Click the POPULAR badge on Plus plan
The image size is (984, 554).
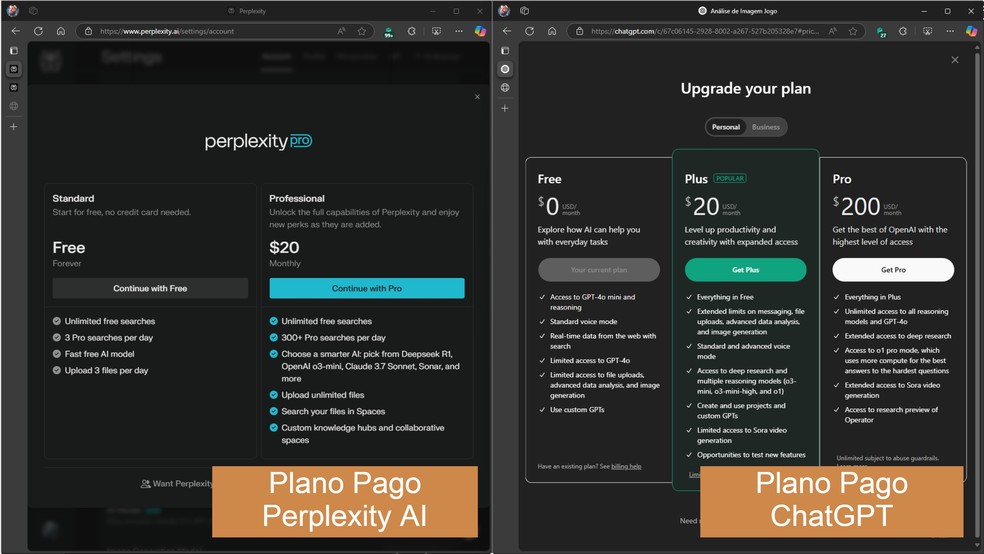tap(730, 178)
